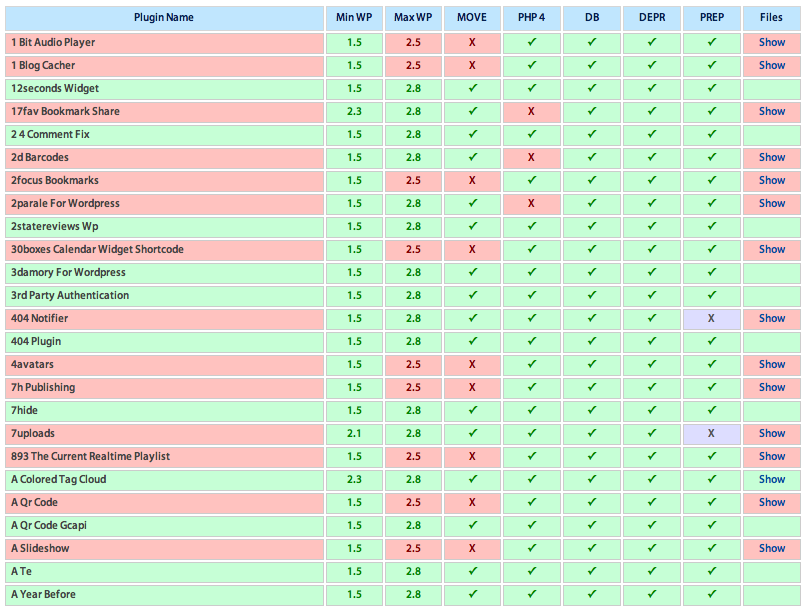808x606 pixels.
Task: Show files for 1 Blog Cacher
Action: (x=771, y=65)
